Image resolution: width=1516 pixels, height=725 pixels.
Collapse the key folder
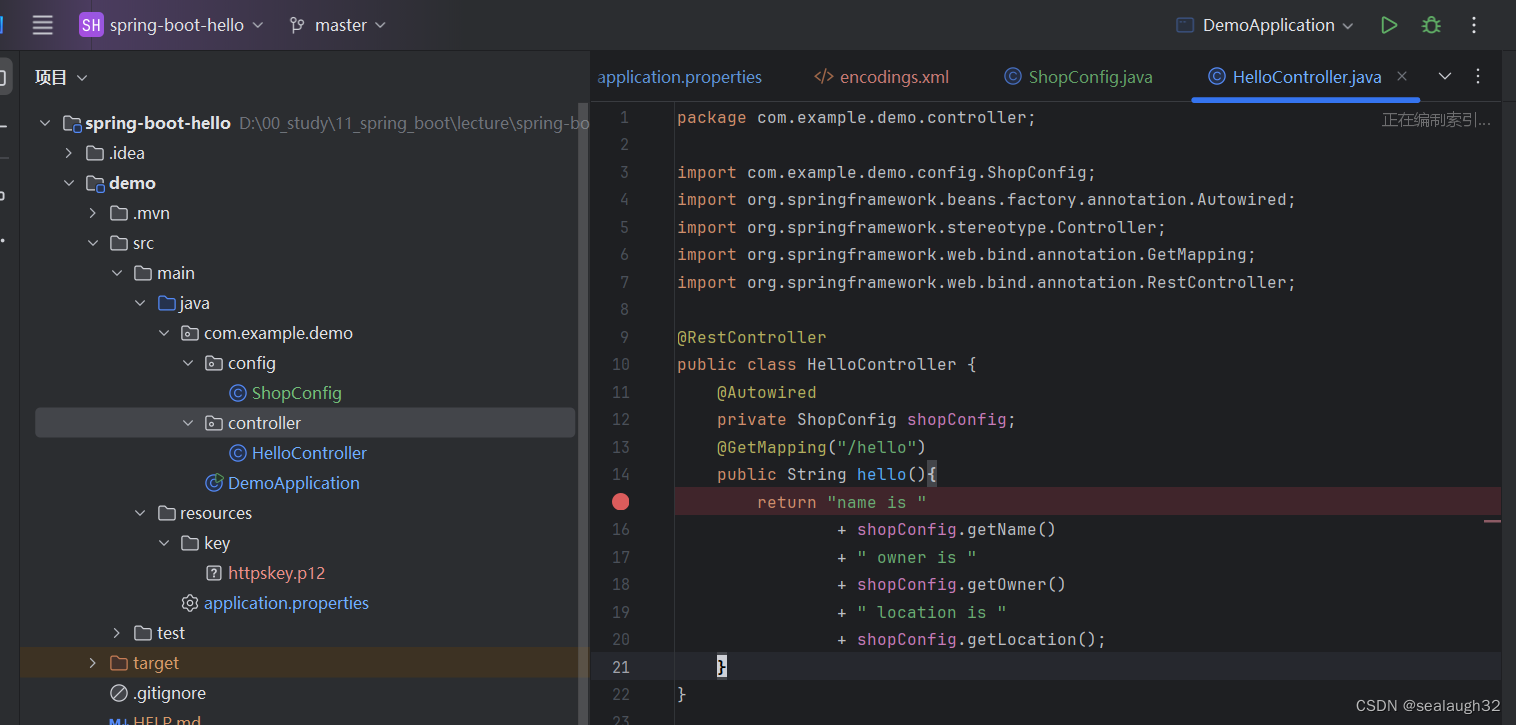point(164,543)
